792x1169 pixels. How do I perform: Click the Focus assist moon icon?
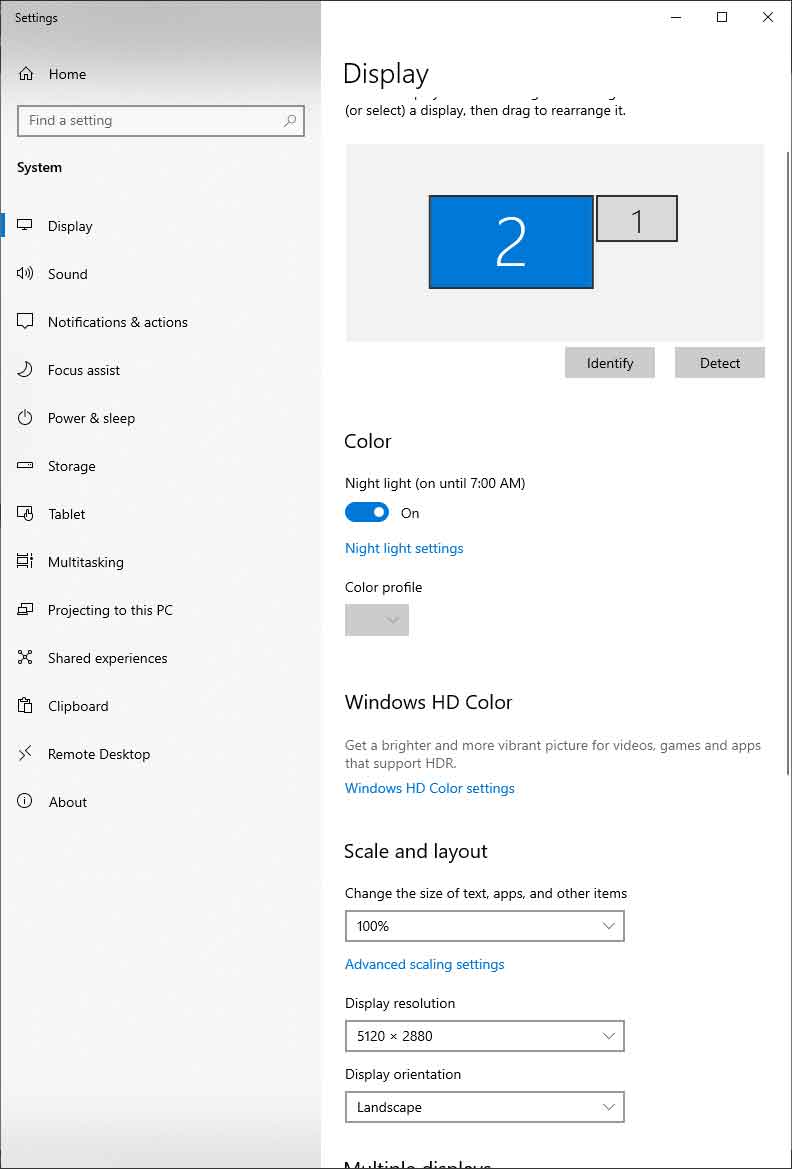pos(25,370)
